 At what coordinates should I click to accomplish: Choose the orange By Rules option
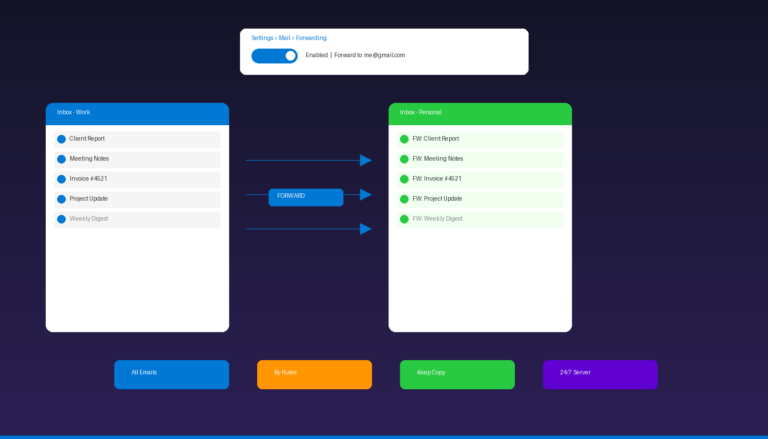314,374
